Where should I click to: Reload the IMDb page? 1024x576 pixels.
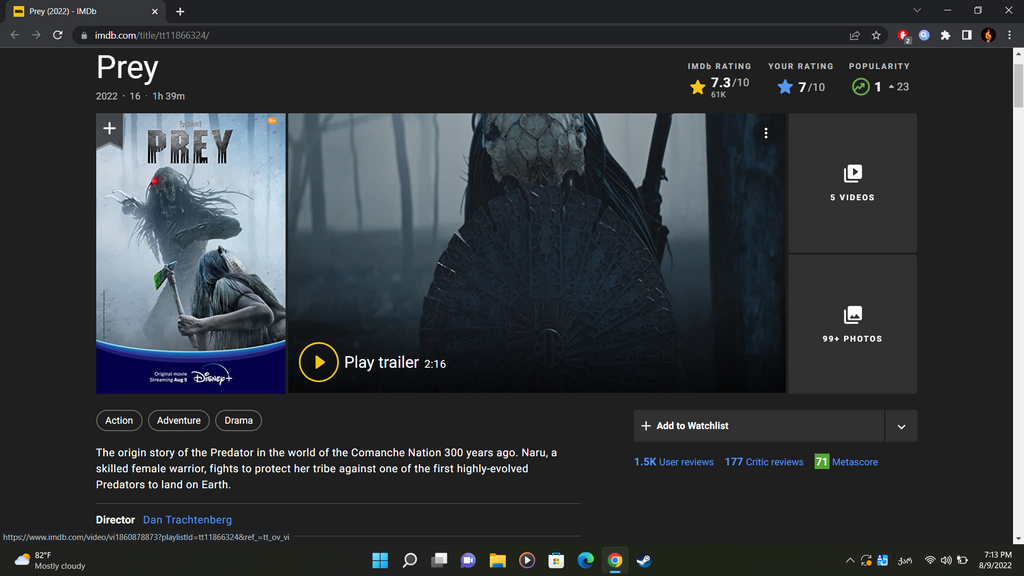pos(57,35)
